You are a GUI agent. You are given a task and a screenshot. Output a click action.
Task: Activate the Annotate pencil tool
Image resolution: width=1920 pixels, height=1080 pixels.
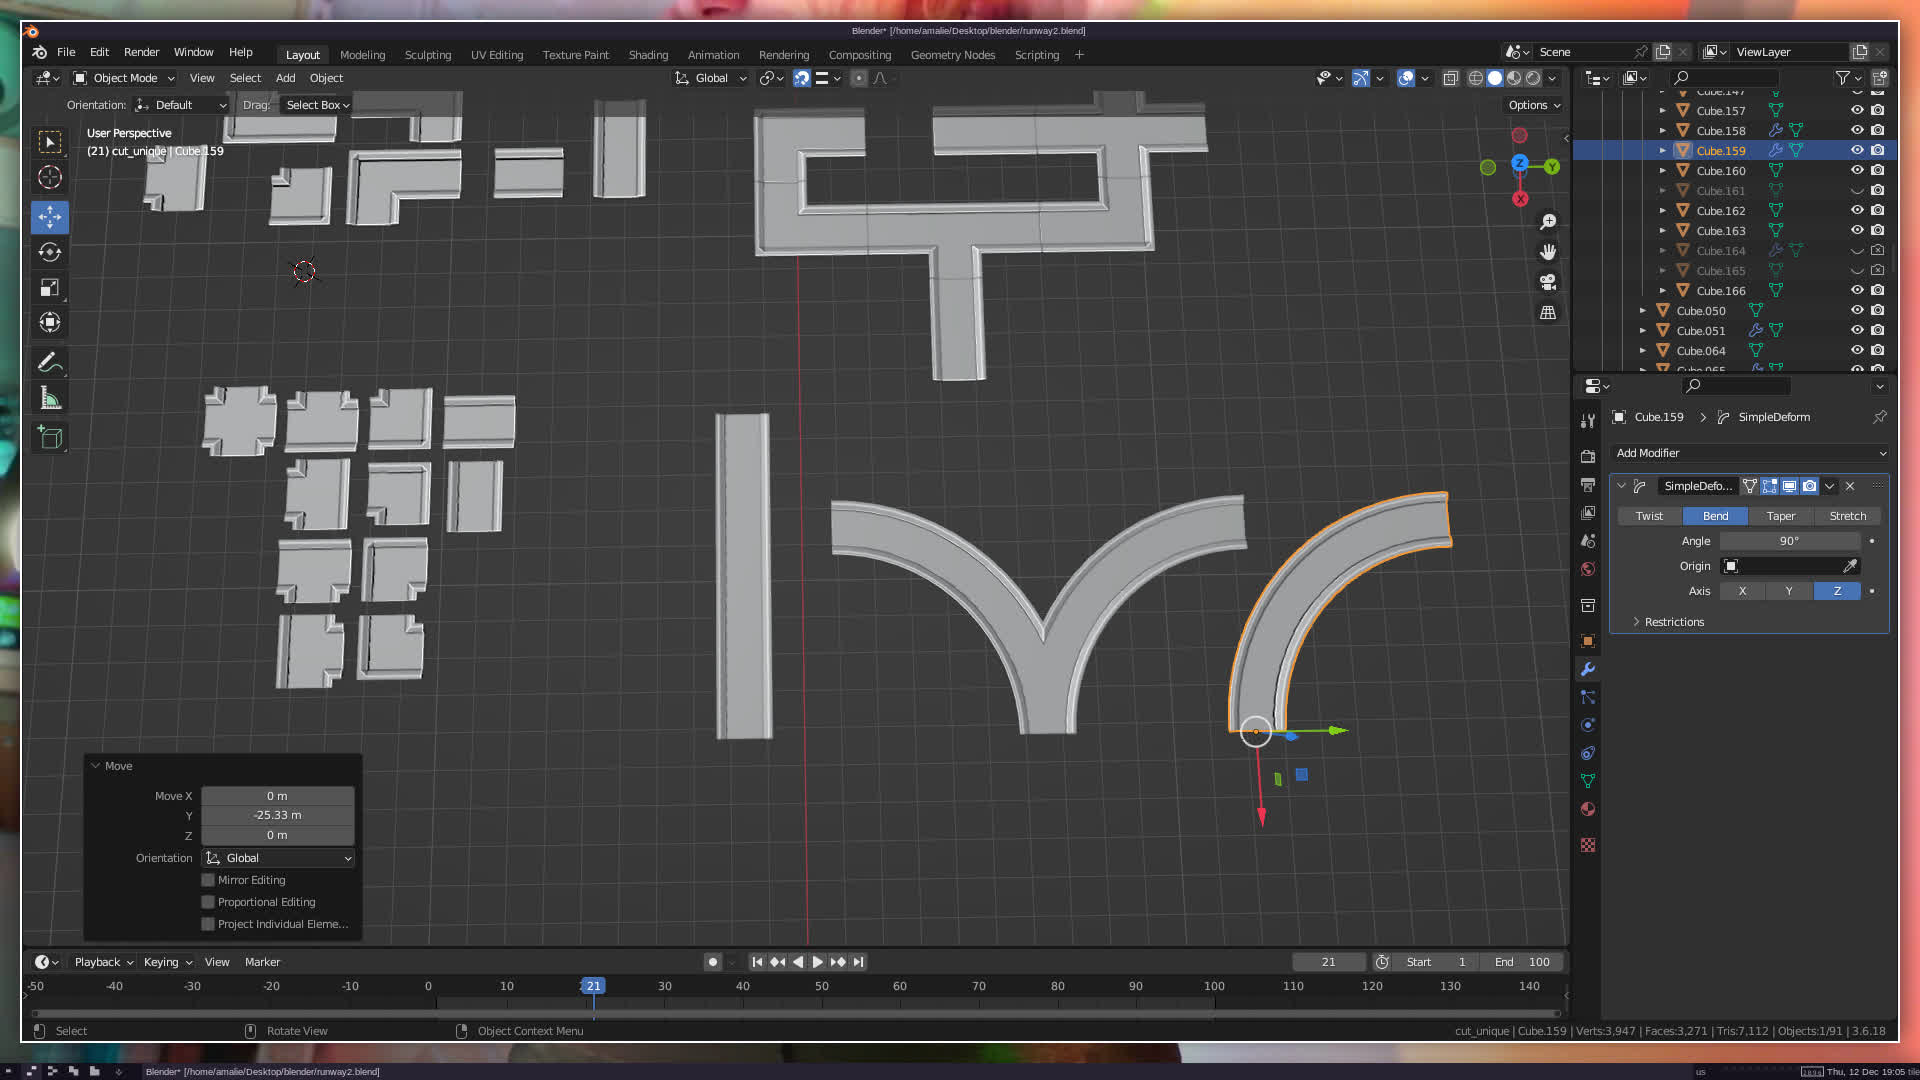pyautogui.click(x=50, y=363)
